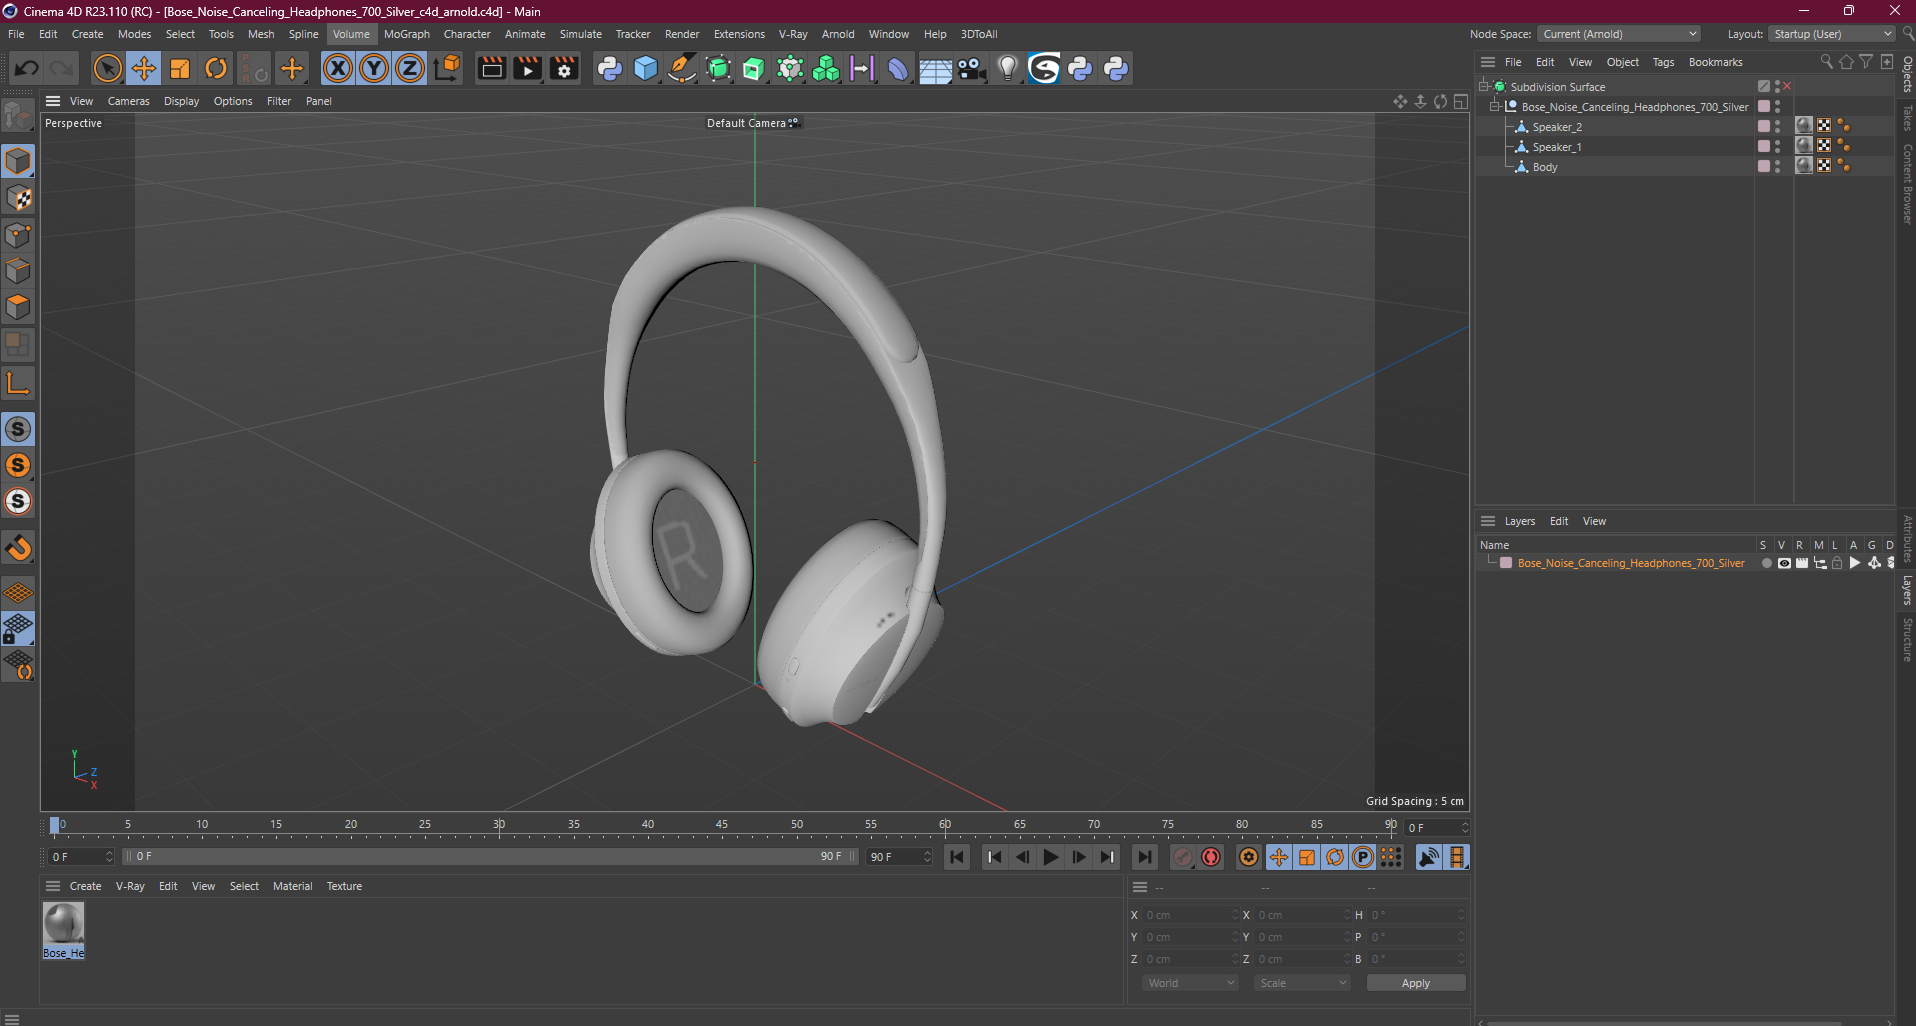
Task: Open the Node Space dropdown
Action: tap(1618, 34)
